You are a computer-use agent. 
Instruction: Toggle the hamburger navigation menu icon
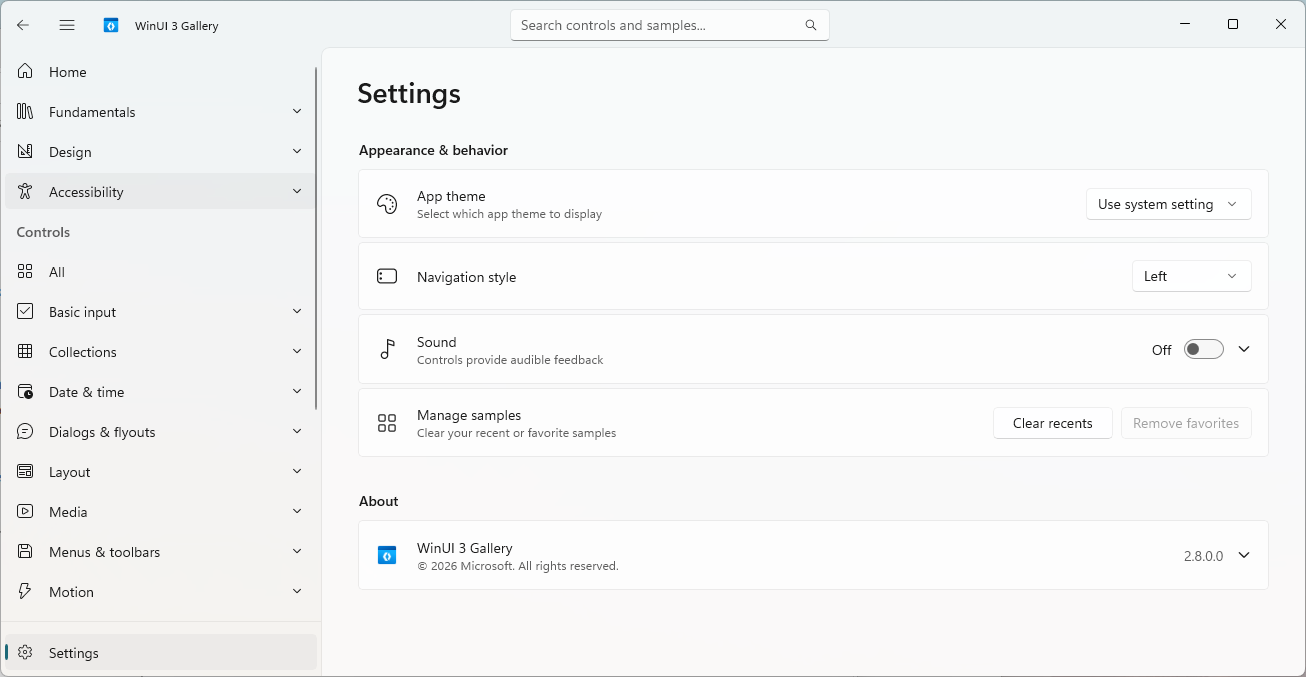[x=67, y=25]
